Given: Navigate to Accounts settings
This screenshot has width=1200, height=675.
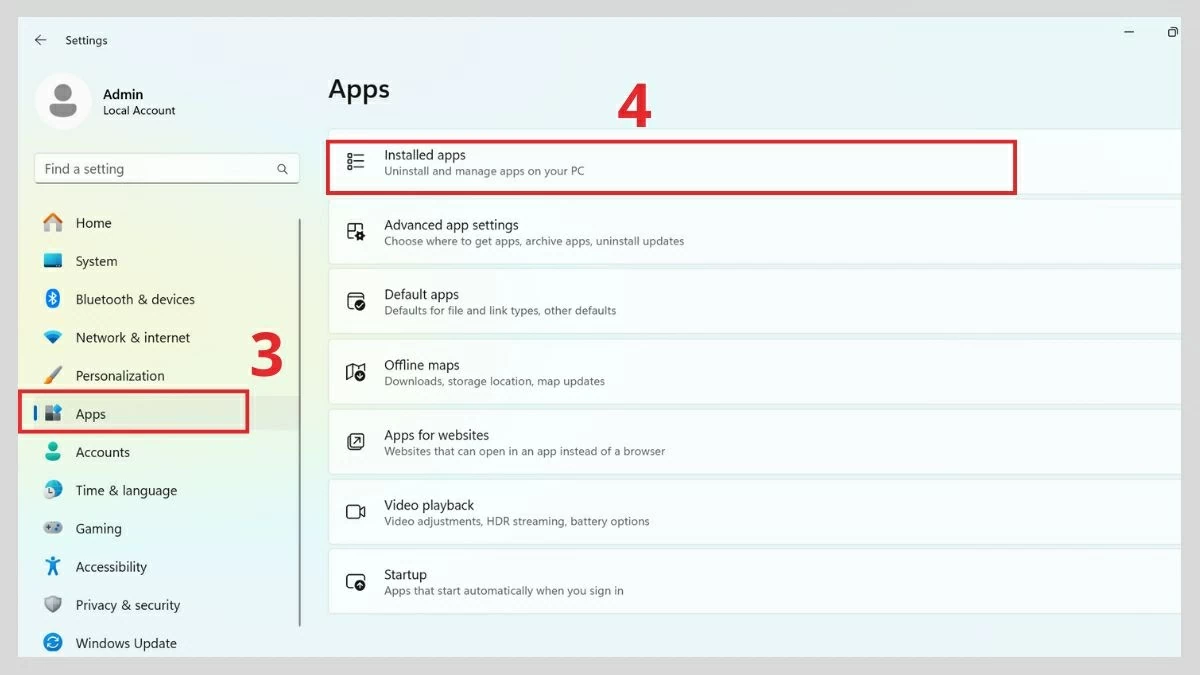Looking at the screenshot, I should point(103,452).
